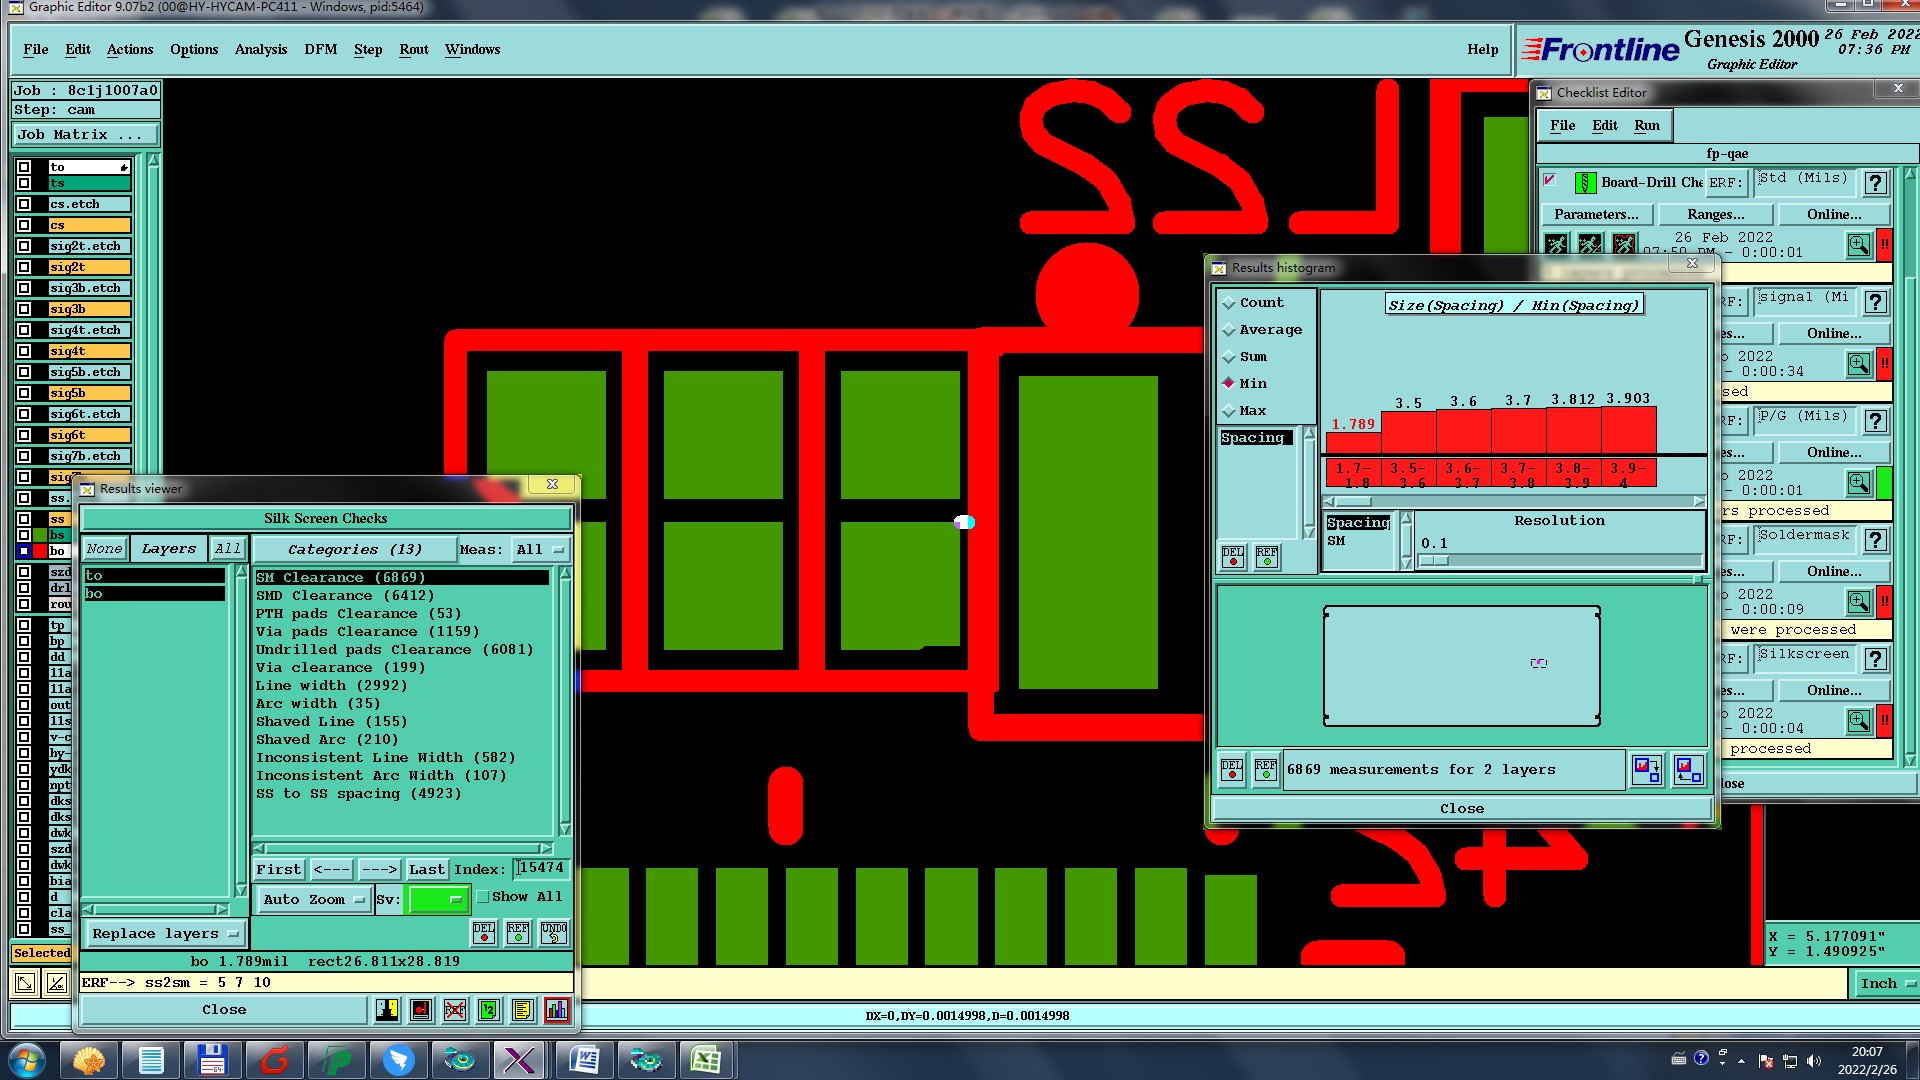Adjust the Resolution slider in histogram

1433,561
